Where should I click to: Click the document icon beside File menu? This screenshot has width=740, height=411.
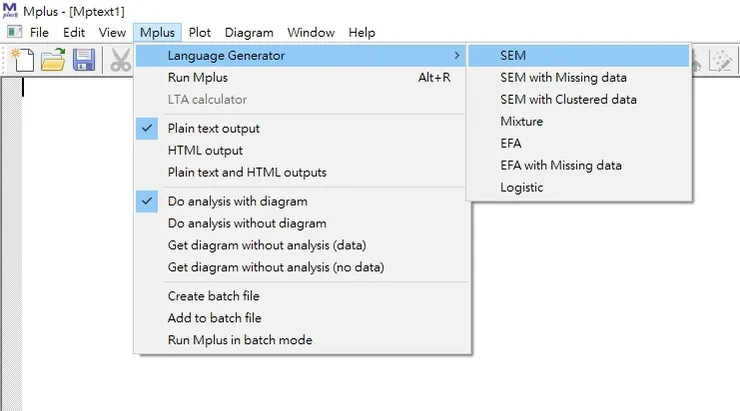click(x=14, y=32)
